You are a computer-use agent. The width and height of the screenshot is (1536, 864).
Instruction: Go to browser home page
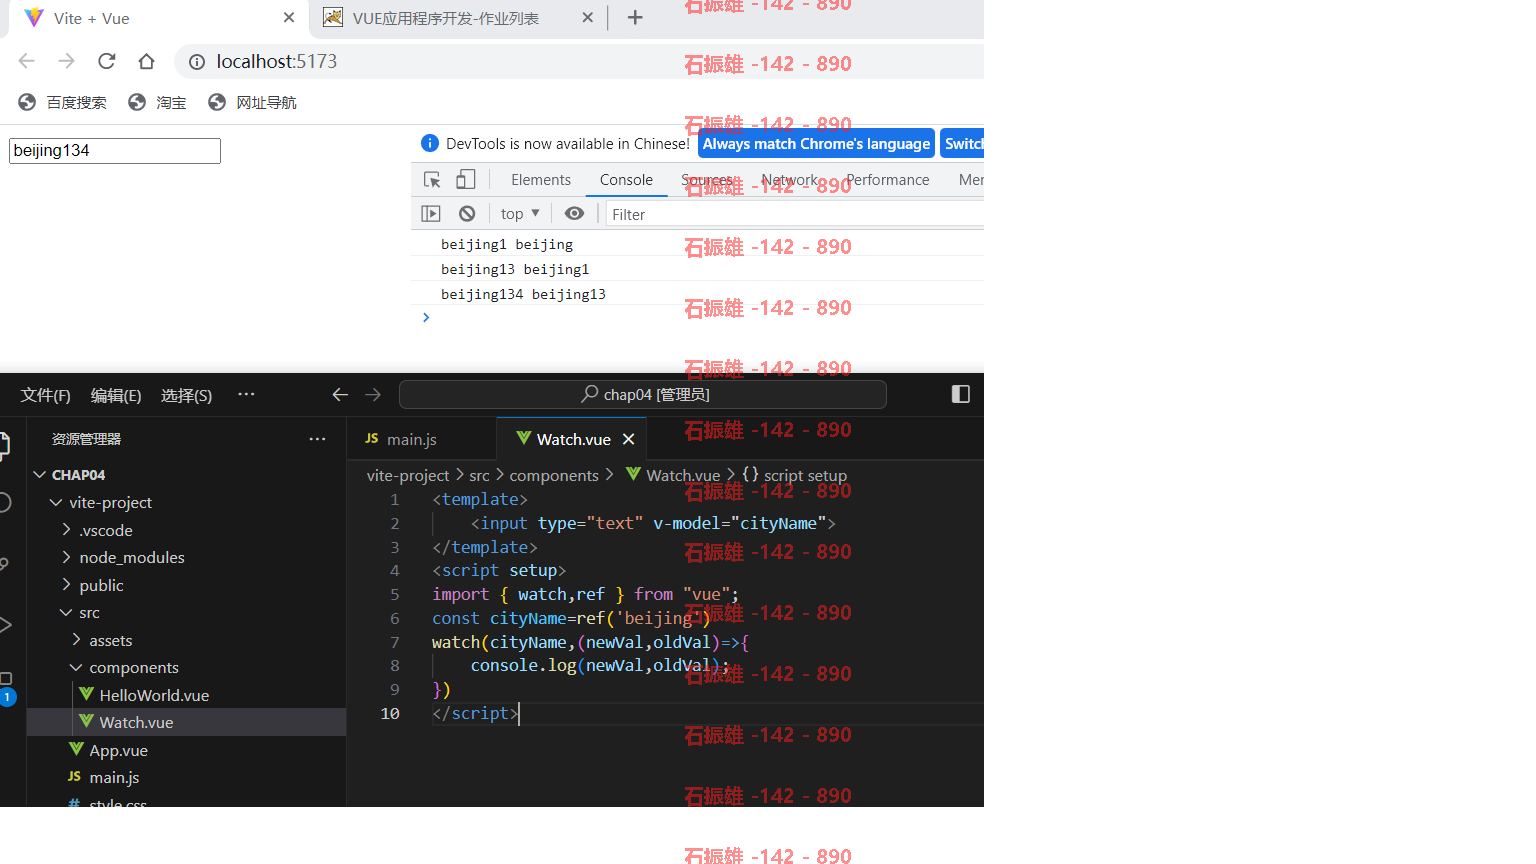147,61
